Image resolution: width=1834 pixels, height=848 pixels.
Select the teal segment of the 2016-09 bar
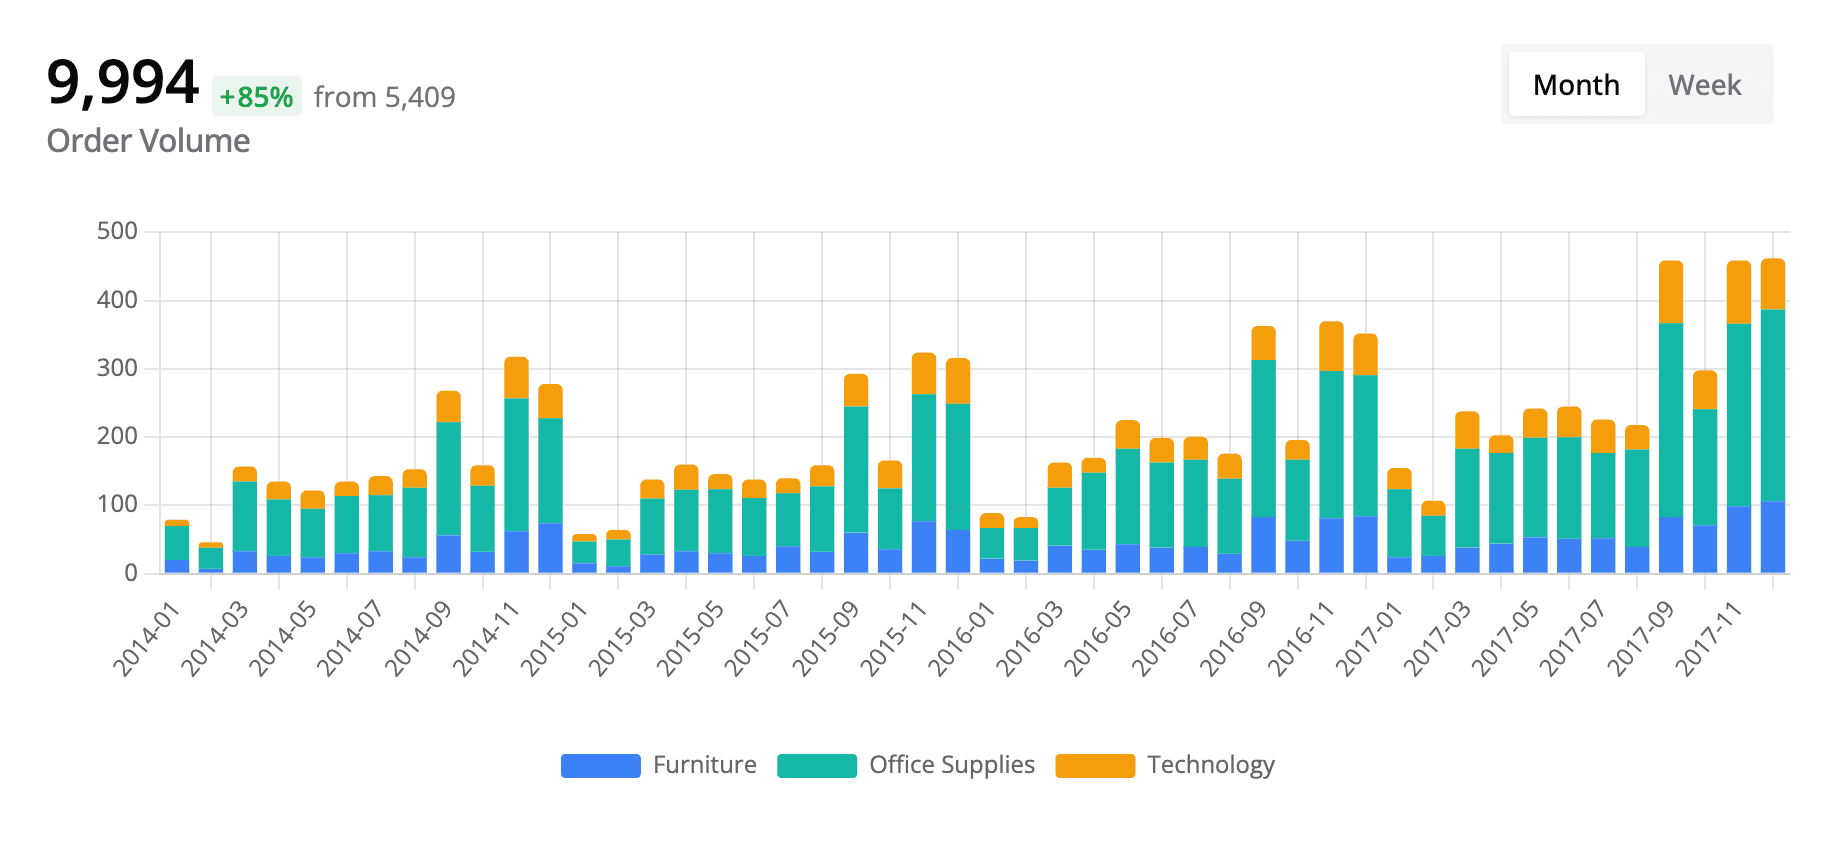1263,438
